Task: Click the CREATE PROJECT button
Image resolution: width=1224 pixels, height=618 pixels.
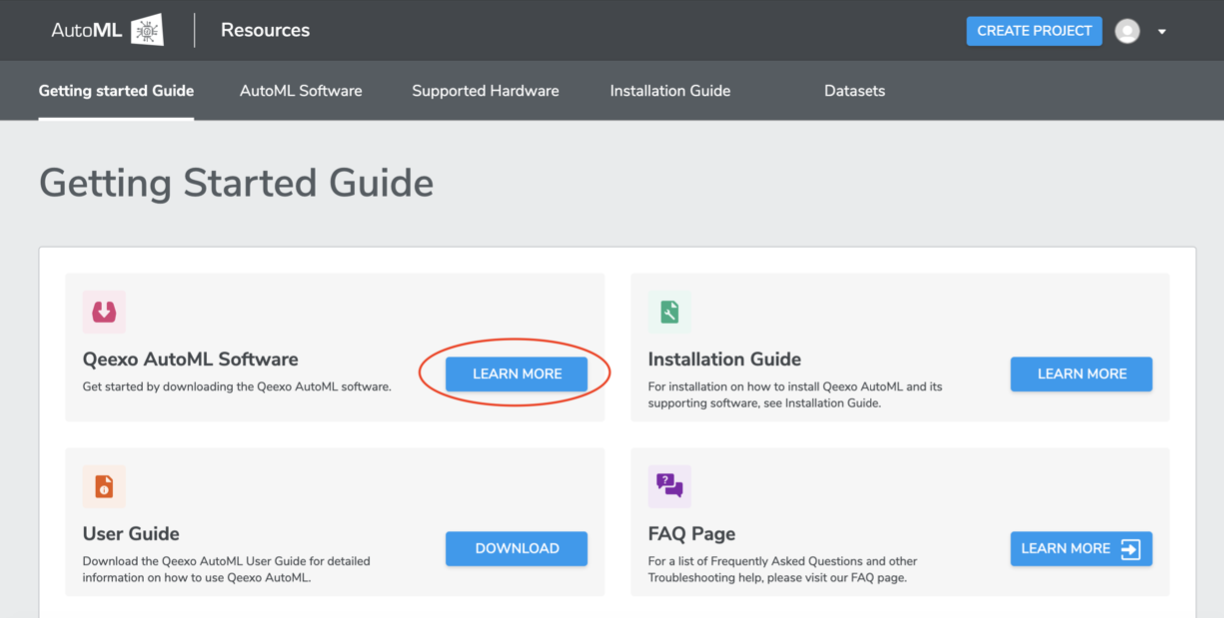Action: (1034, 31)
